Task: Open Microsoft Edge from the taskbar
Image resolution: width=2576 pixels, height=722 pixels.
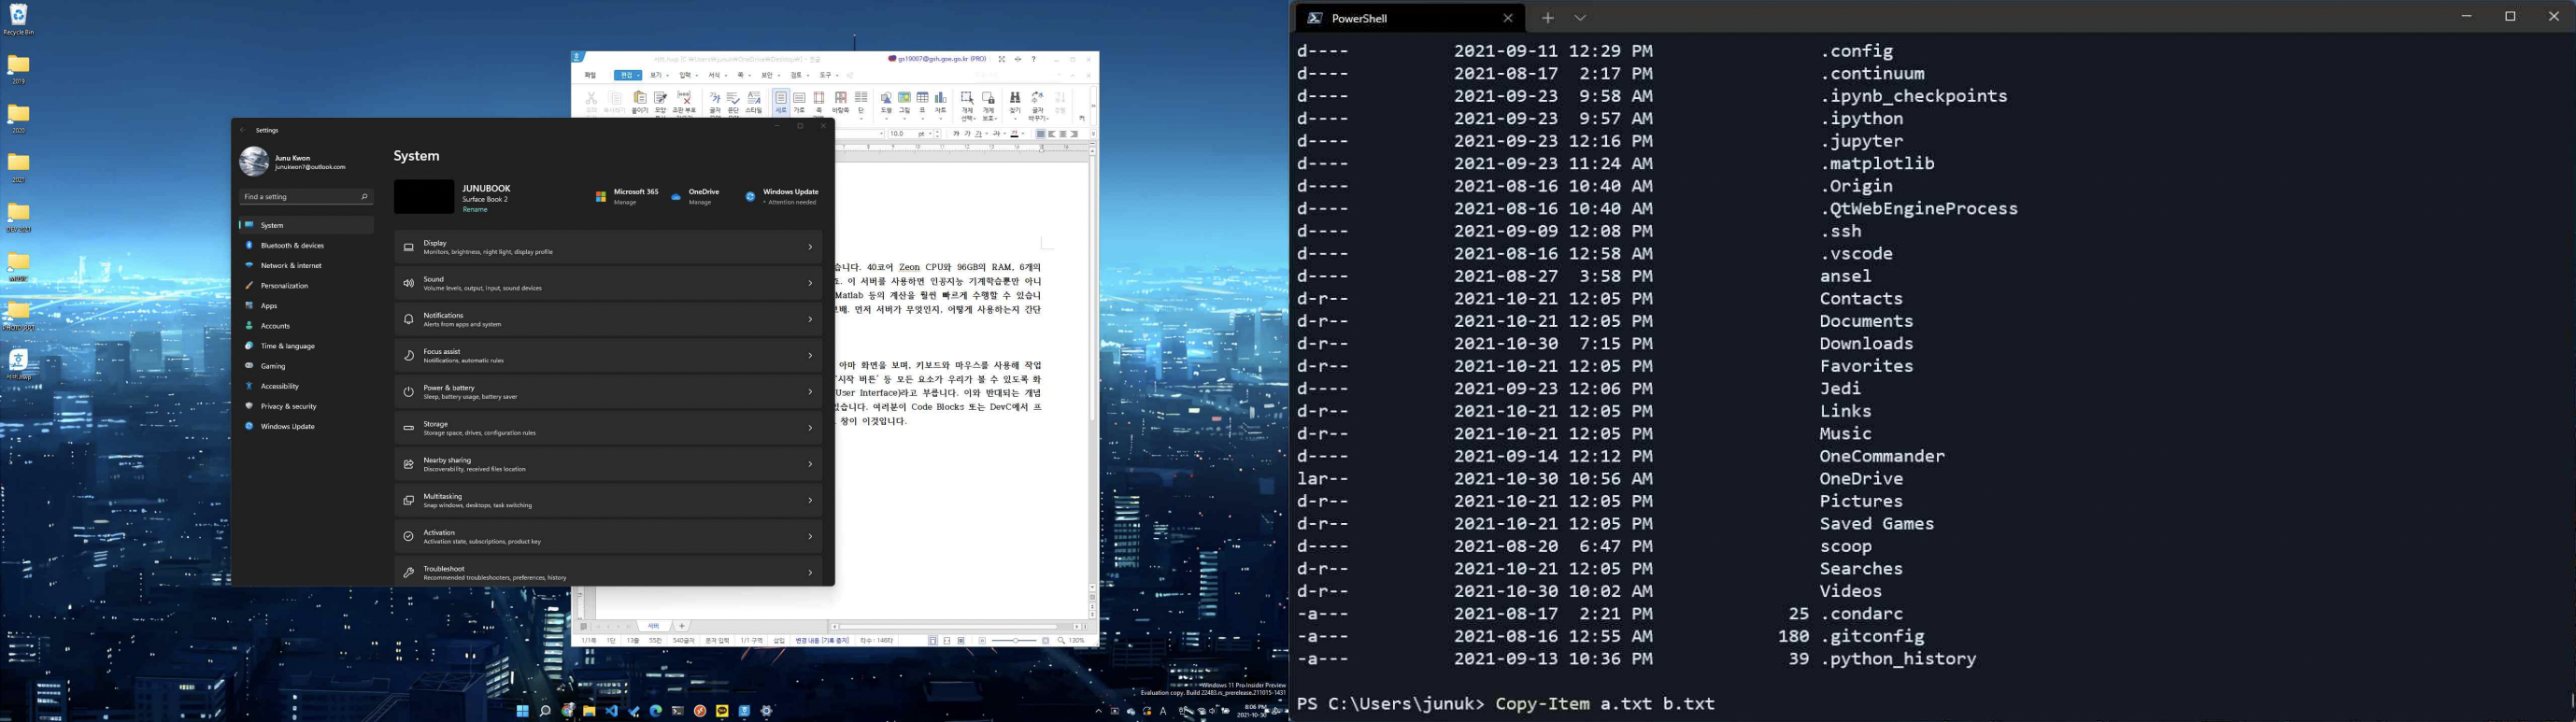Action: point(656,711)
